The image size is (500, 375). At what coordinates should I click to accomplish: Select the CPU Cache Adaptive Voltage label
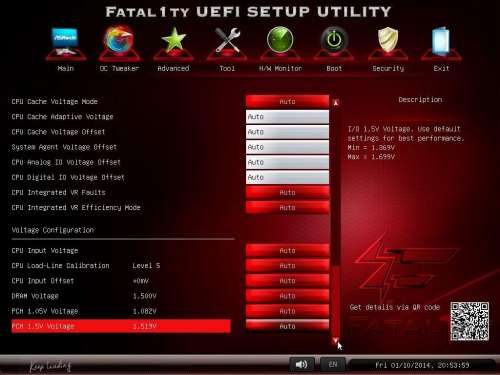tap(62, 117)
